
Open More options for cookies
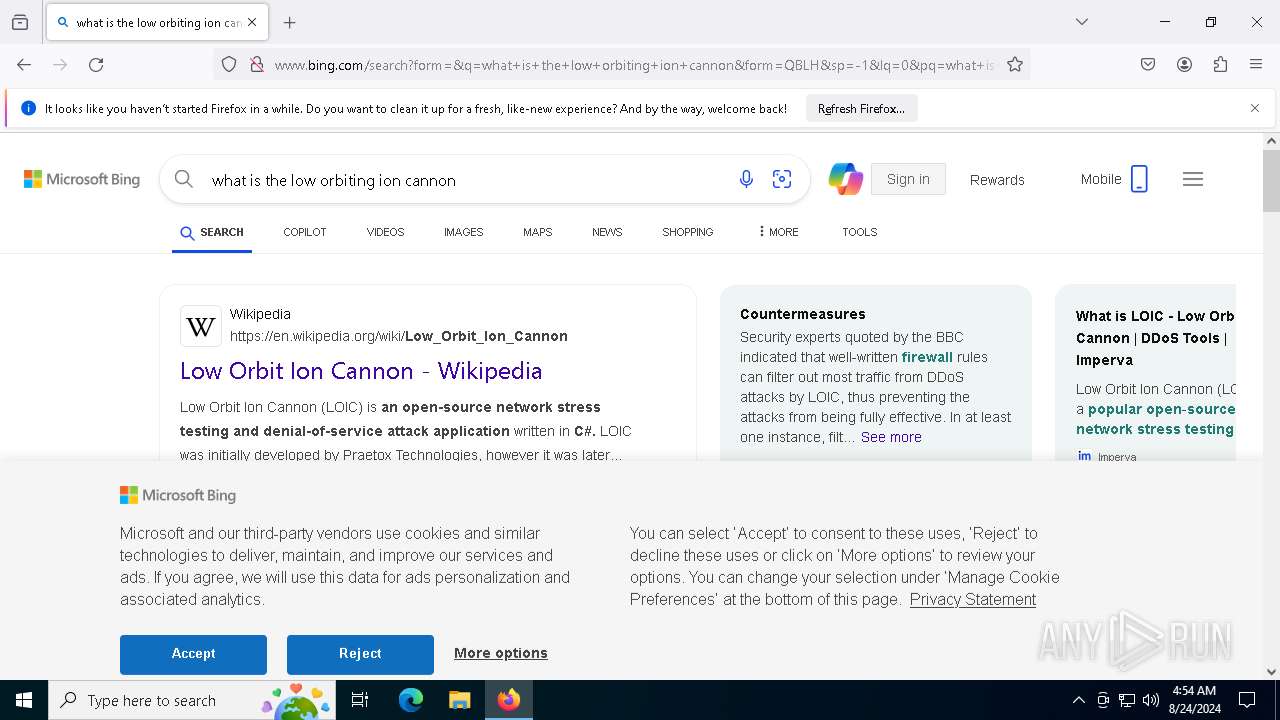[x=501, y=653]
